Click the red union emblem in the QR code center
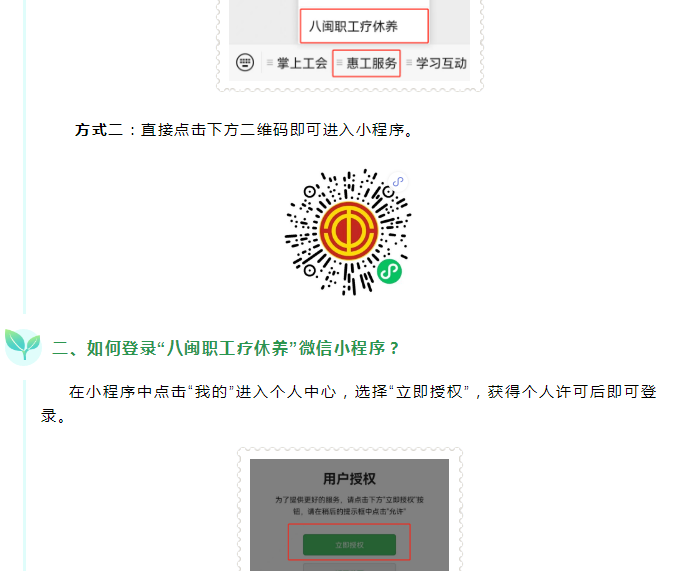This screenshot has width=690, height=571. point(349,231)
